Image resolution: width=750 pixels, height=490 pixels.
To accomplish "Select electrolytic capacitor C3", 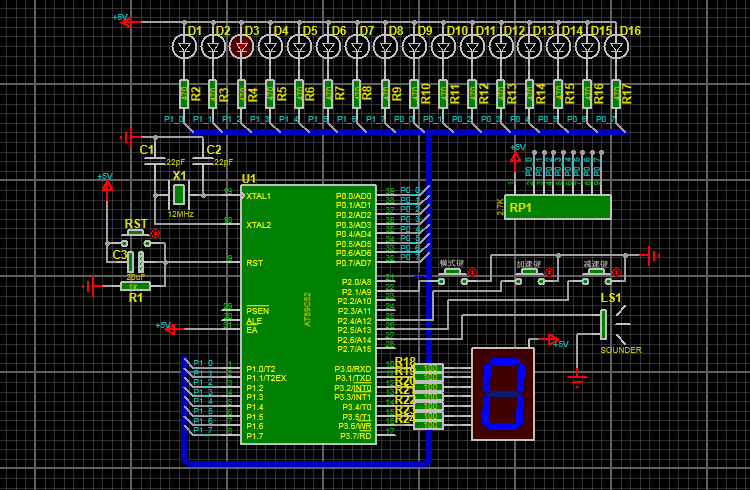I will coord(135,262).
